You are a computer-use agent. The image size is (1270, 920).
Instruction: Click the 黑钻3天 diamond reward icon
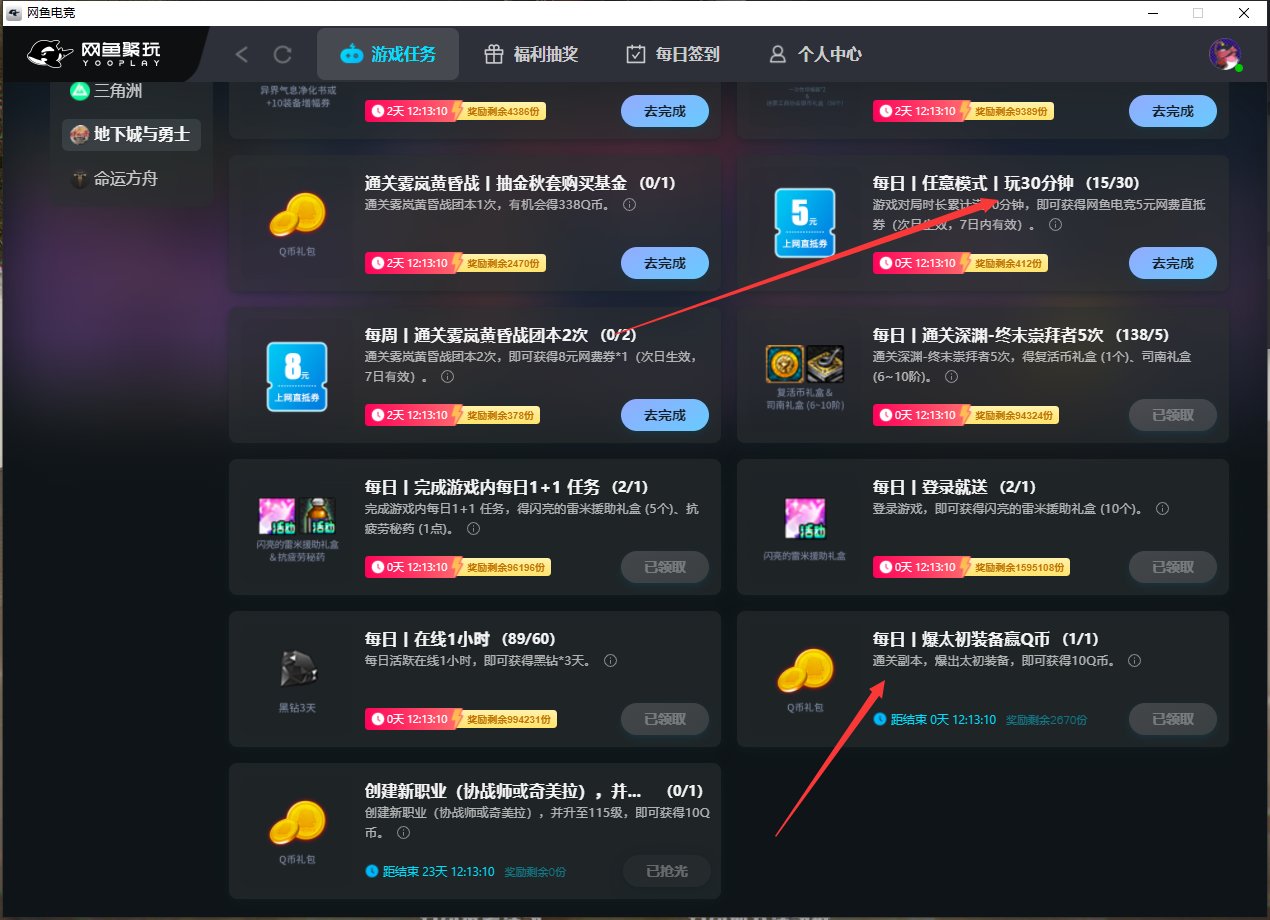pyautogui.click(x=297, y=668)
